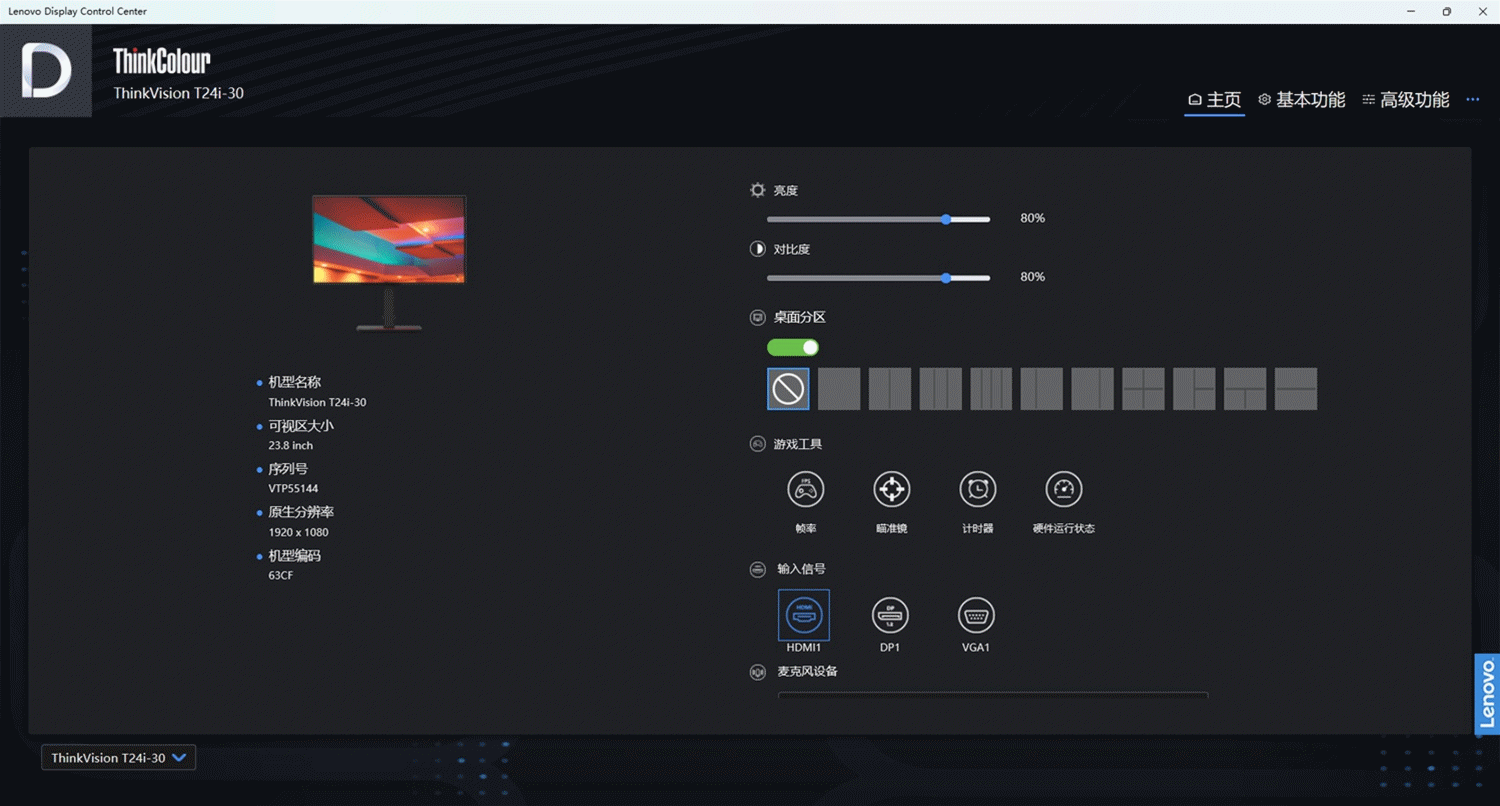Viewport: 1500px width, 806px height.
Task: Close the Lenovo Display Control Center window
Action: click(1482, 11)
